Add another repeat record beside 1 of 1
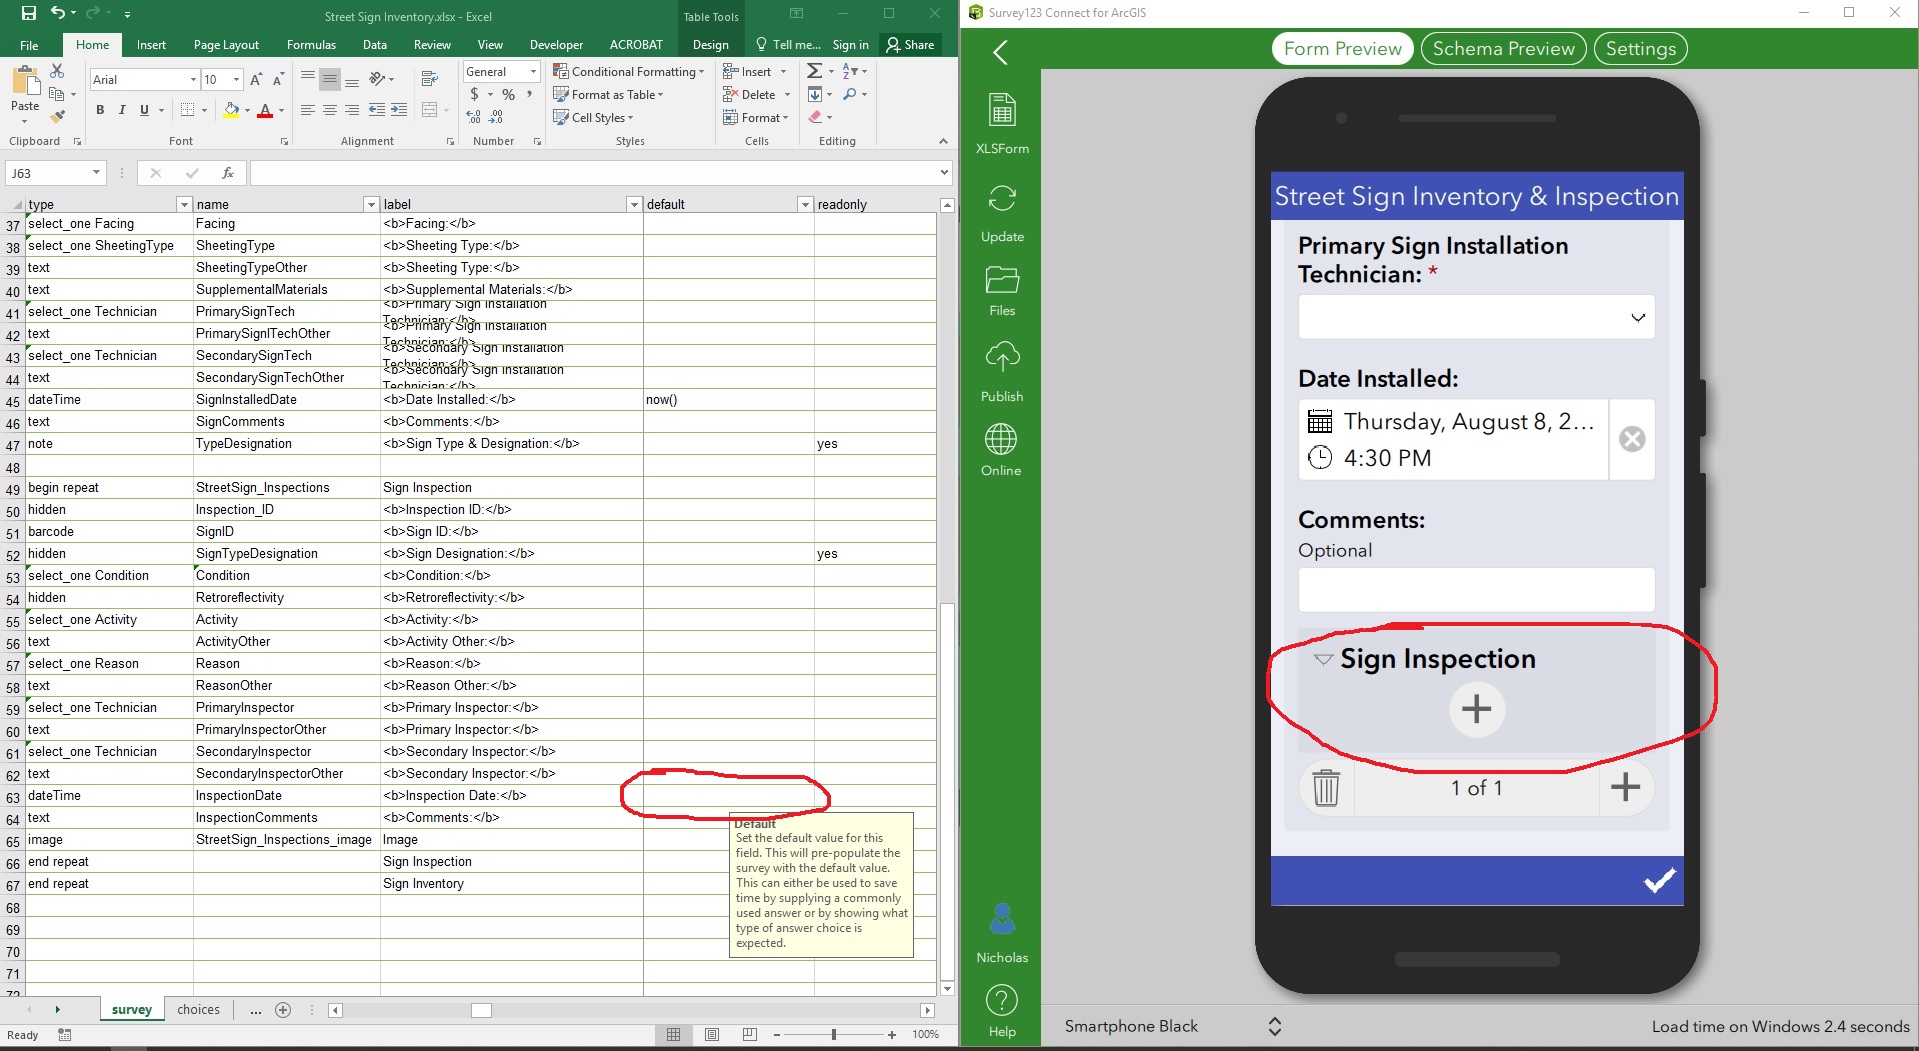This screenshot has height=1051, width=1919. point(1625,787)
